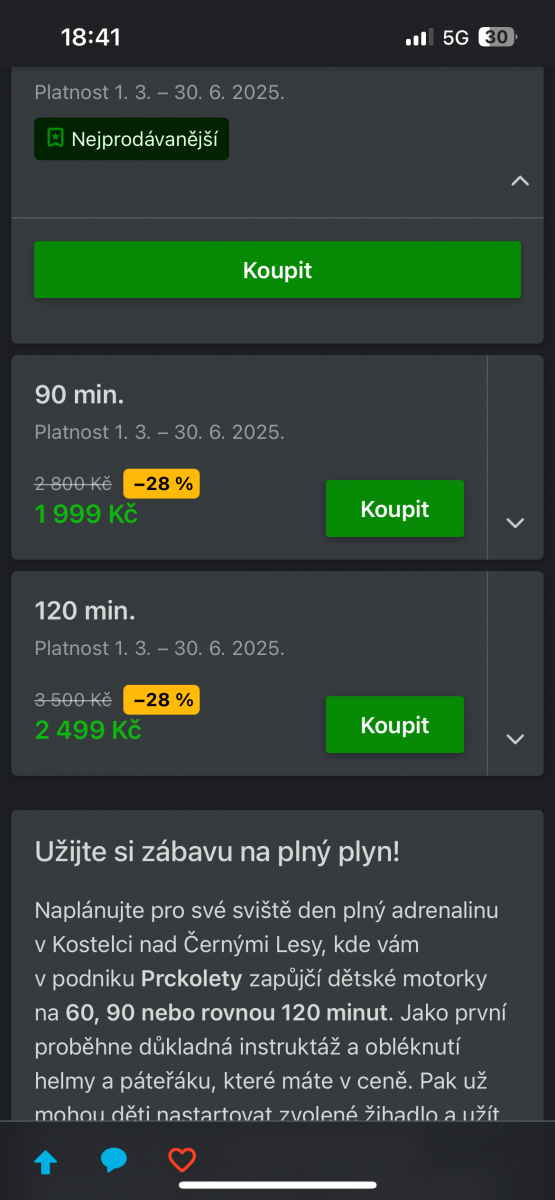
Task: Tap the battery icon showing 30
Action: (497, 38)
